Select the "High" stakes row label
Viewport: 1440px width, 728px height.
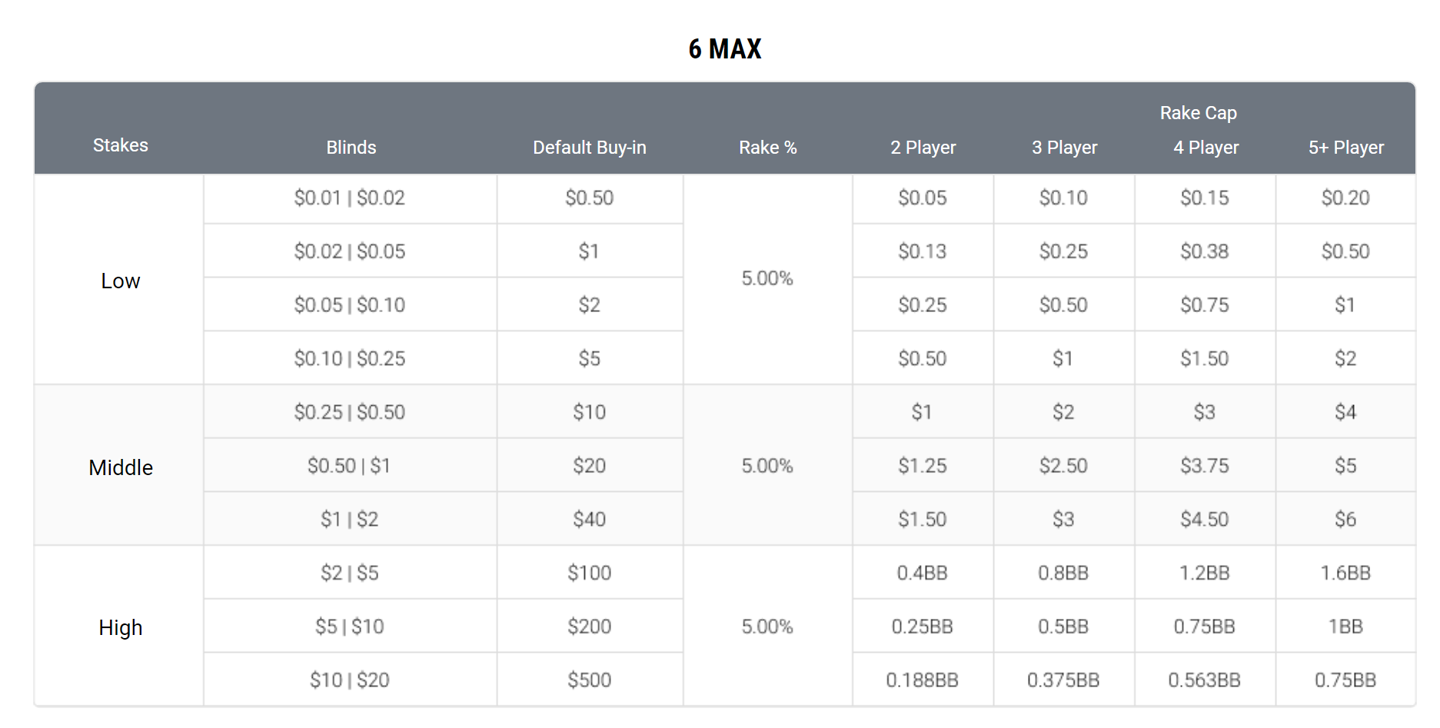[x=120, y=628]
